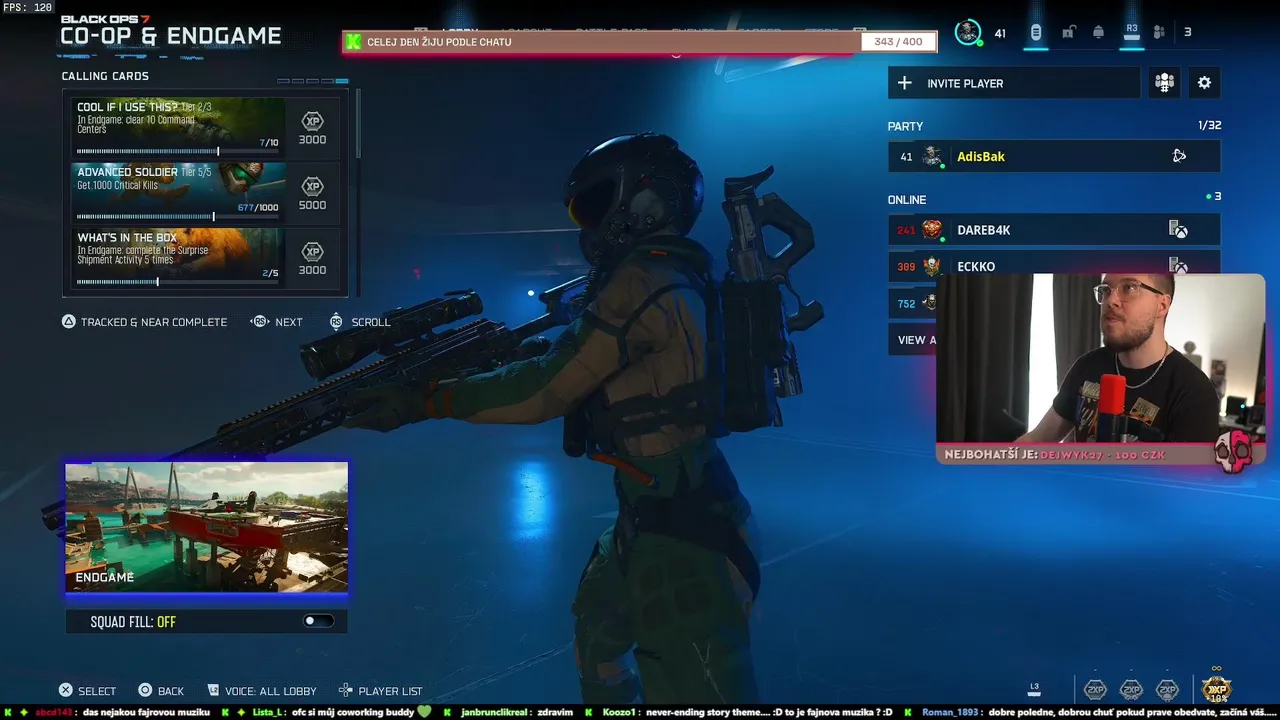Open the friends icon next to 3
Screen dimensions: 1280x720
click(1159, 32)
